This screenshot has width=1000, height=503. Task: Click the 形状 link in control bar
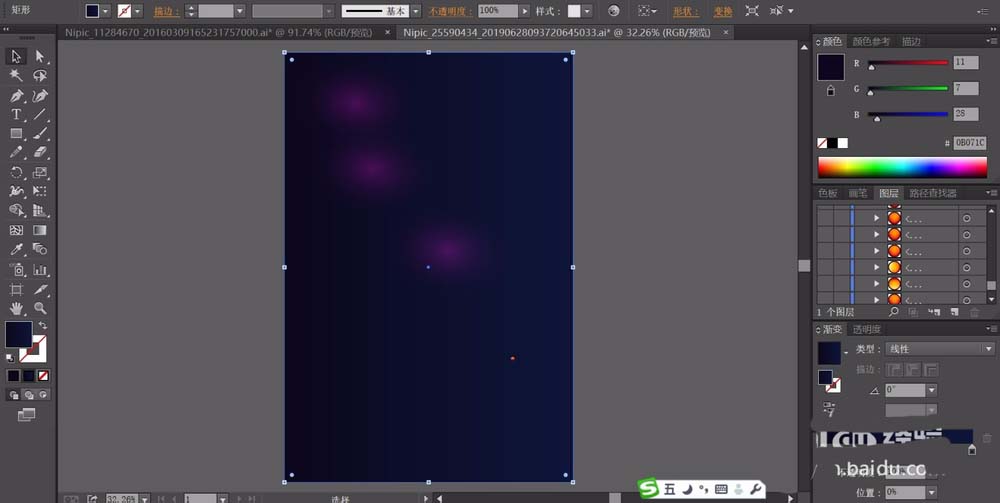(686, 11)
